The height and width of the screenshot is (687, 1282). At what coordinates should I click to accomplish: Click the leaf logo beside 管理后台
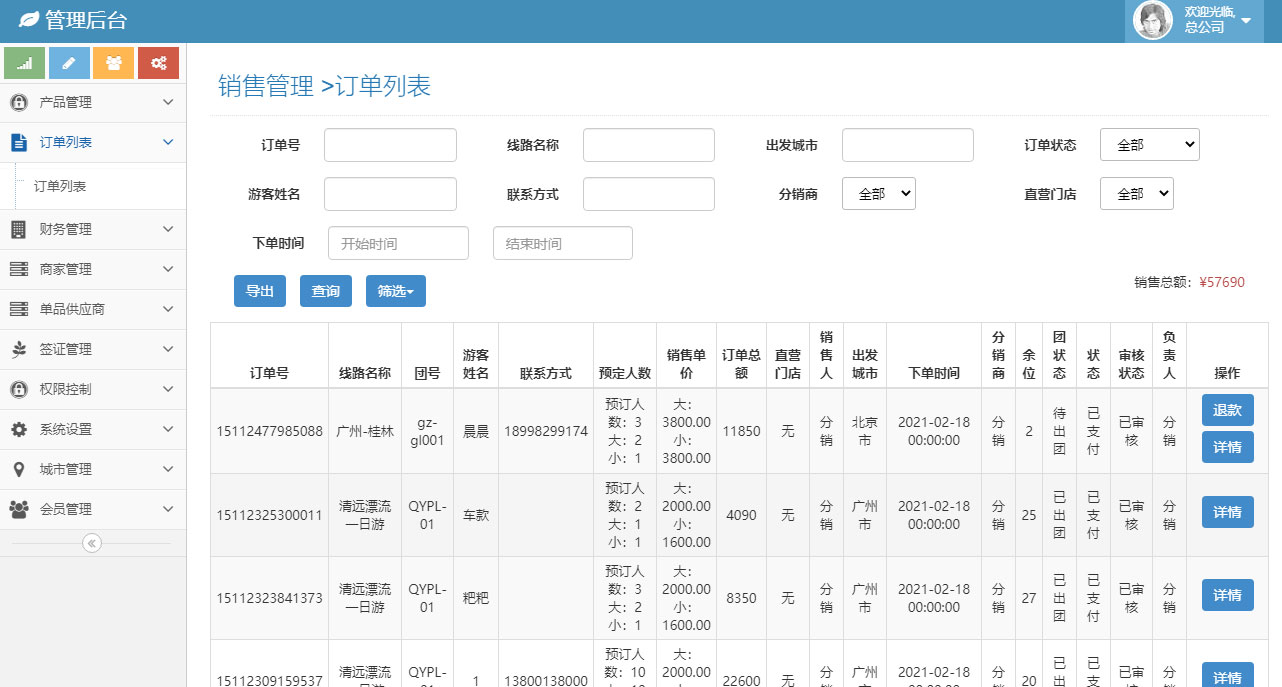pos(30,20)
